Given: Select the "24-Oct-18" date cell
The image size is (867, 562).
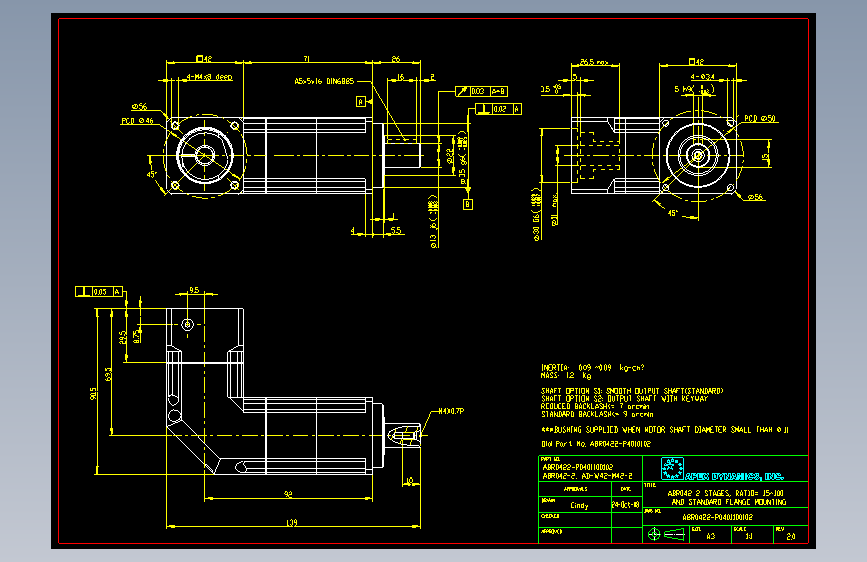Looking at the screenshot, I should click(x=626, y=504).
